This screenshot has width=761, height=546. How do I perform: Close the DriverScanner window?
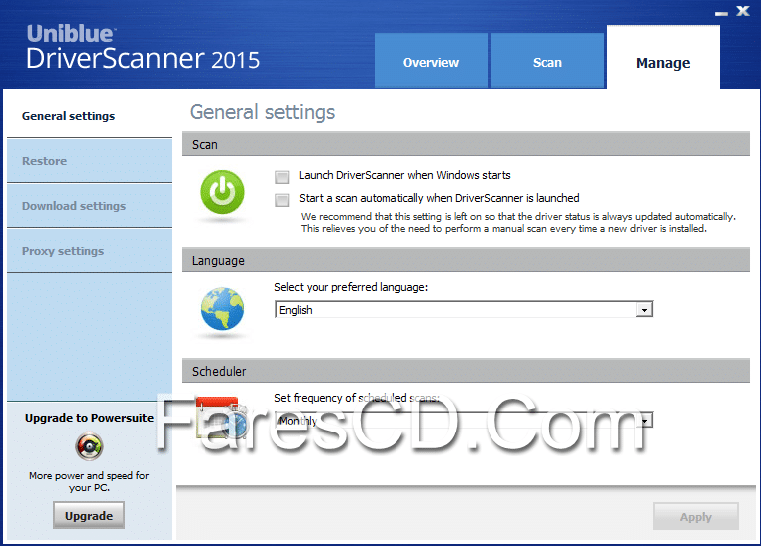click(743, 11)
